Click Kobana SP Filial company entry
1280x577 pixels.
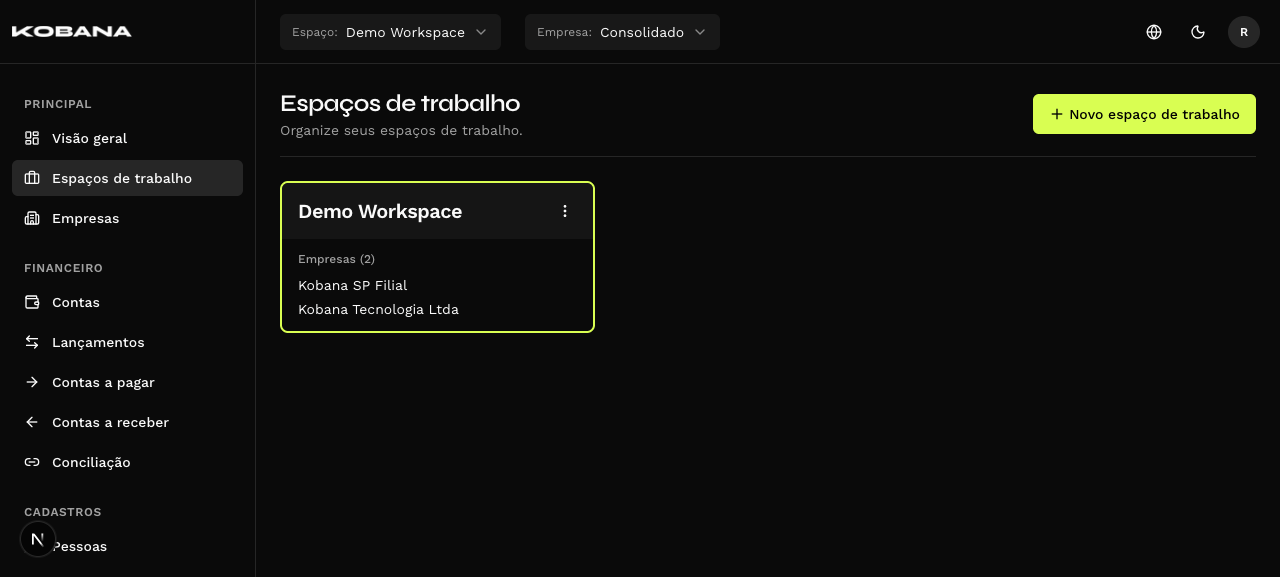click(x=352, y=285)
